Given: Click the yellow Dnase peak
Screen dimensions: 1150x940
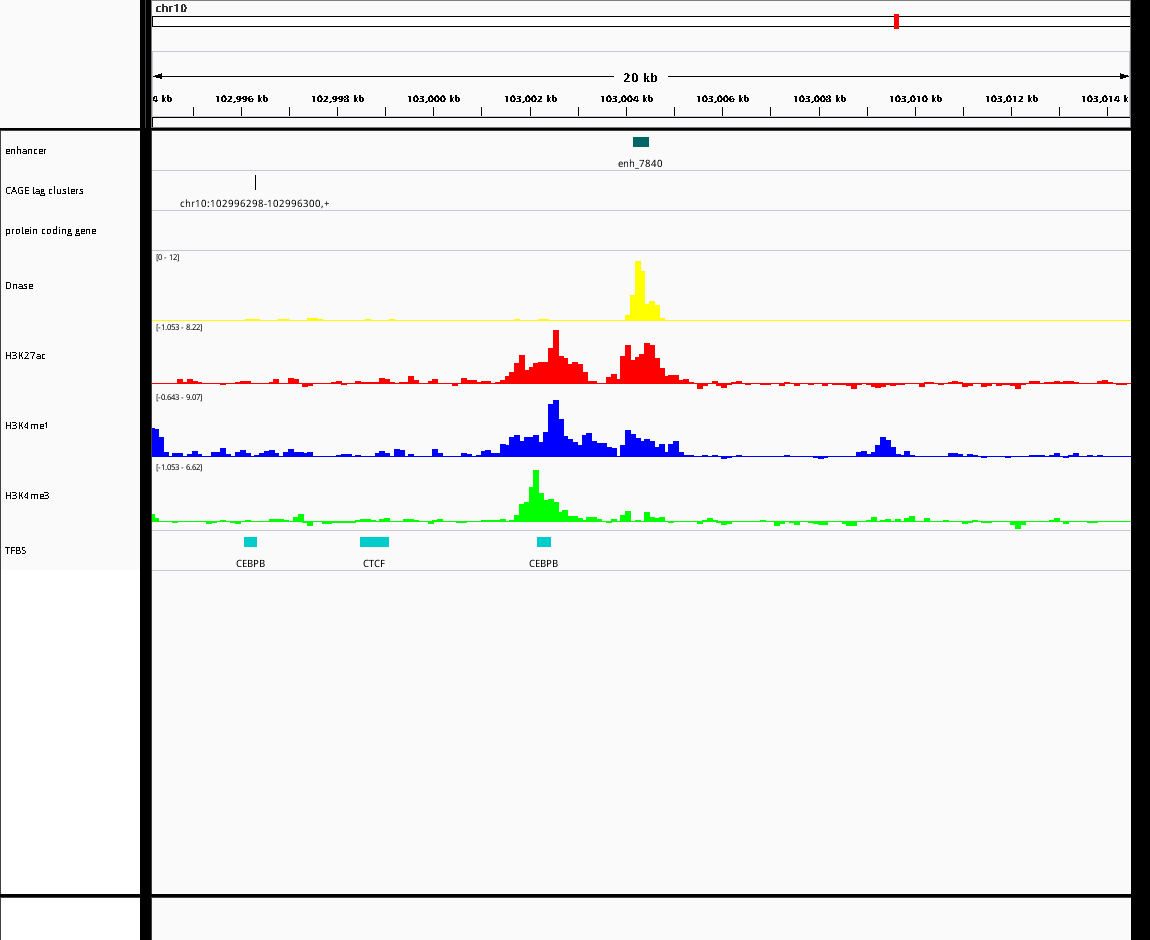Looking at the screenshot, I should coord(640,291).
